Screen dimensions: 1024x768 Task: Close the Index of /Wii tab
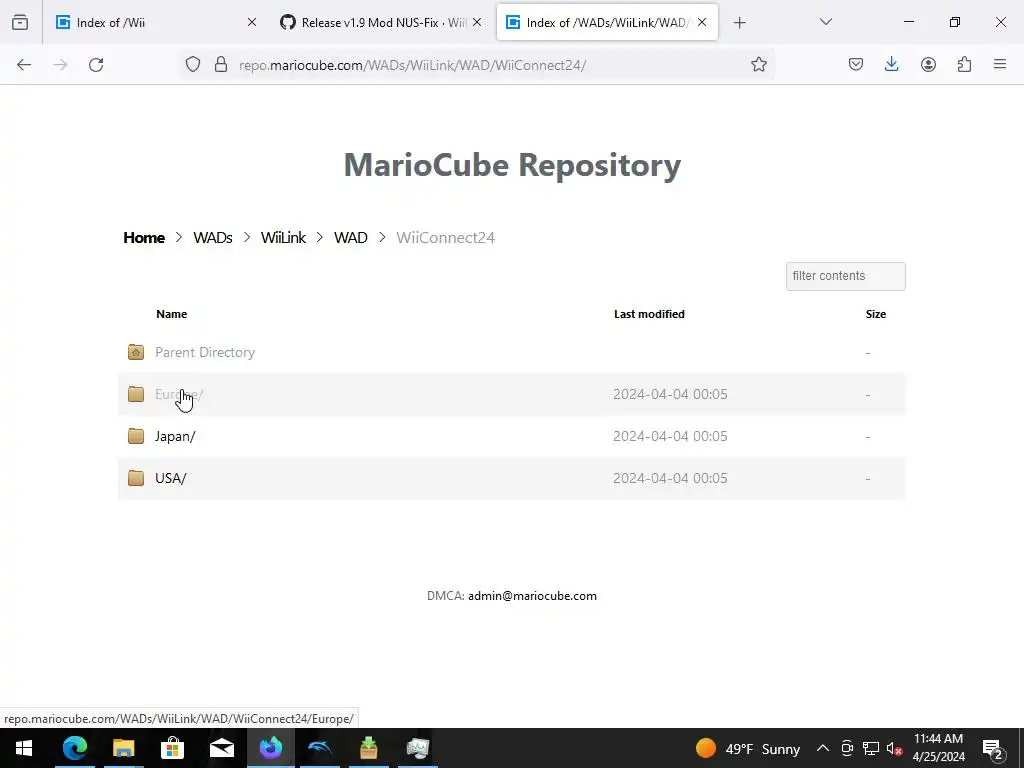pos(251,22)
